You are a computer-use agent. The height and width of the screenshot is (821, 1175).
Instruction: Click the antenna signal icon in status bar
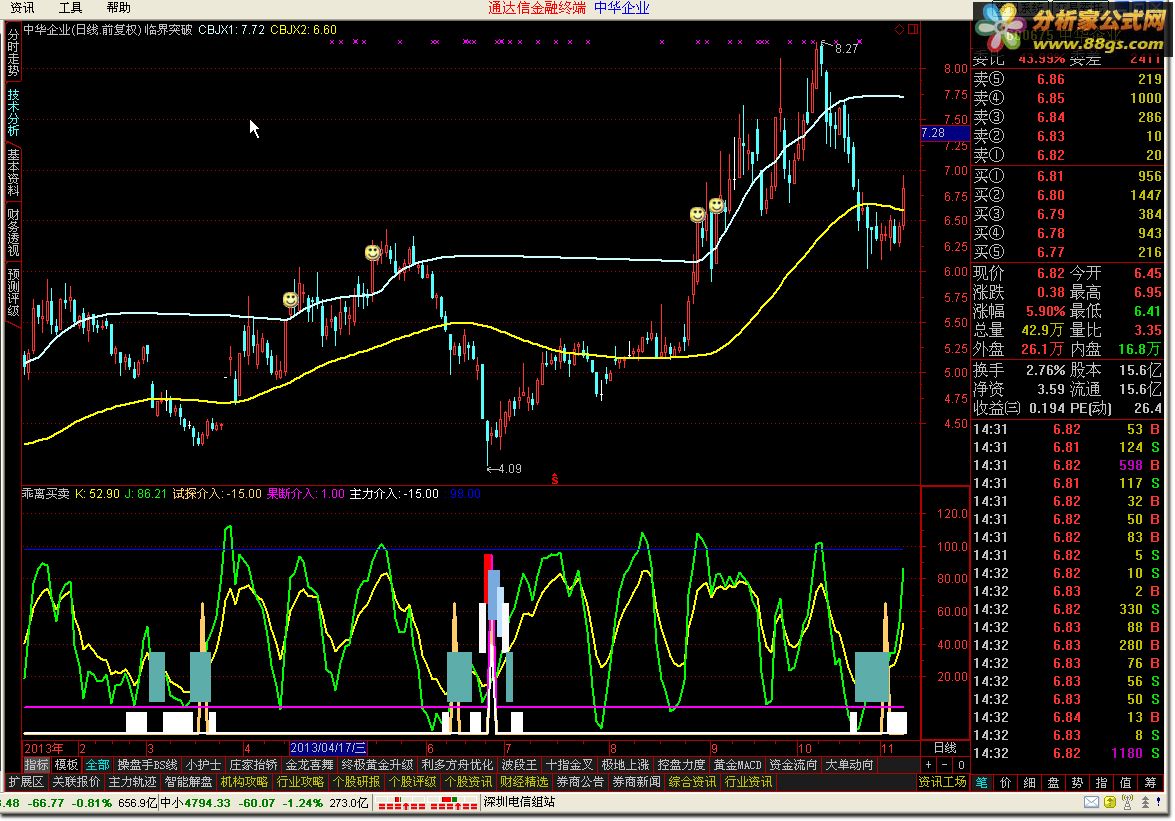click(1127, 802)
